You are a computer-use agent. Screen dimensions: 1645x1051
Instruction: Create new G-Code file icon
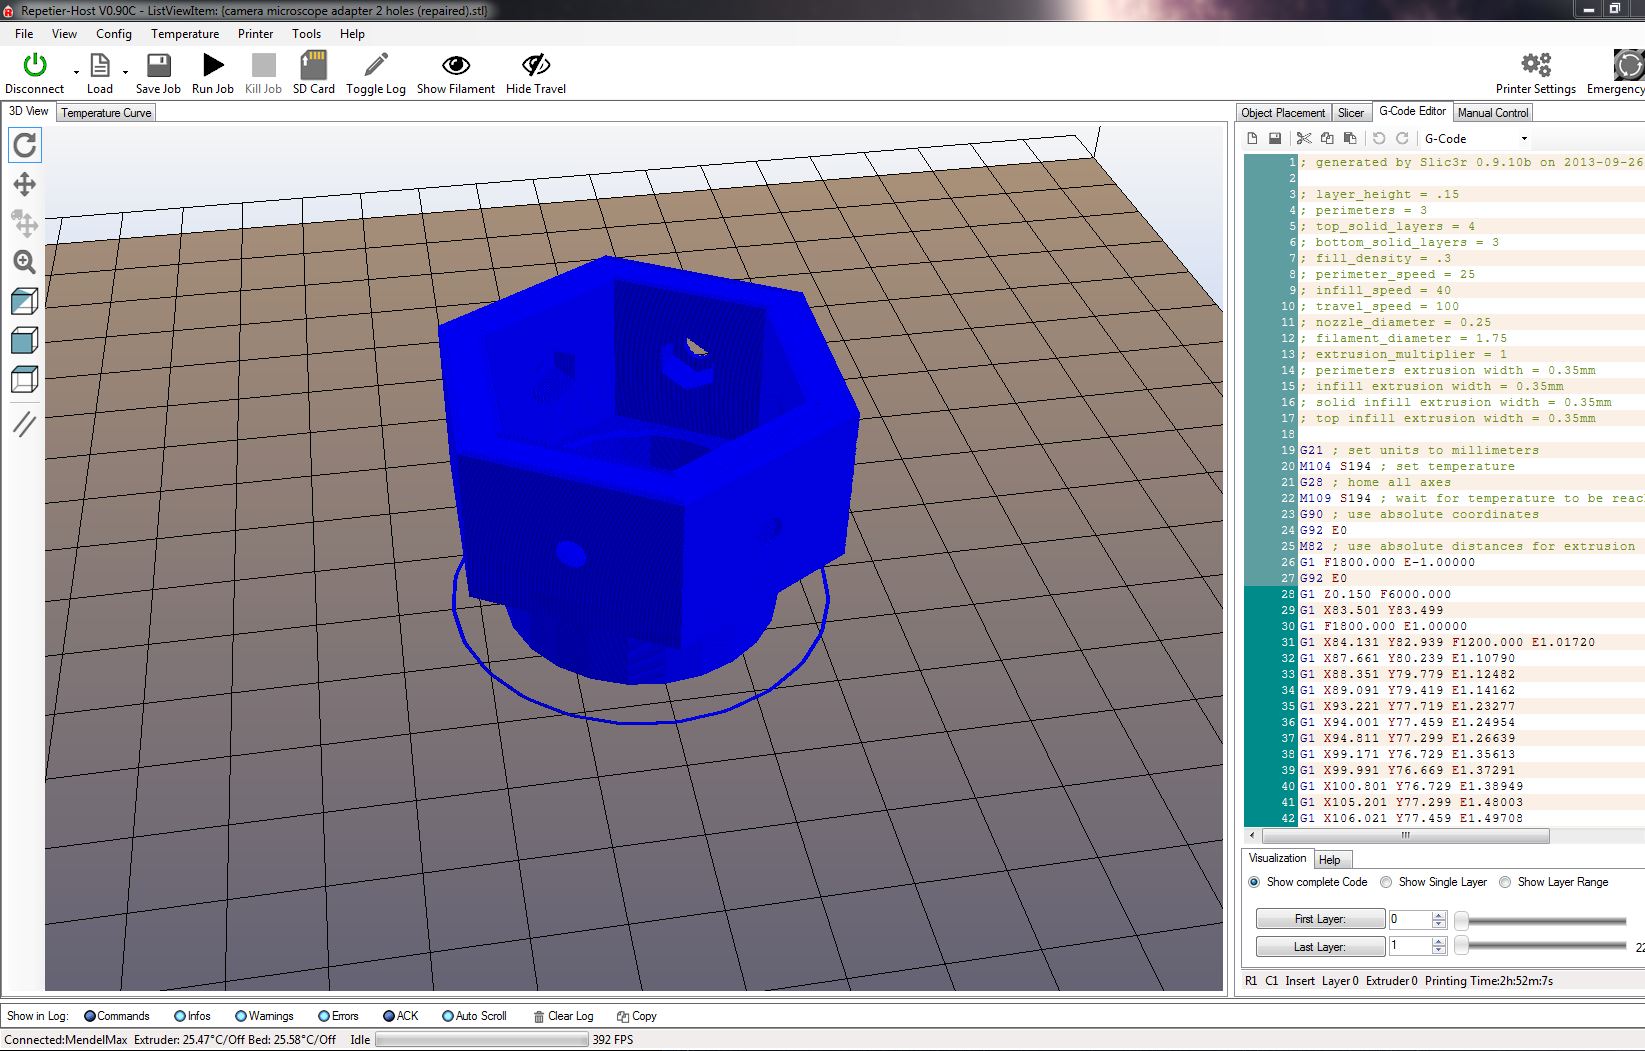1252,138
